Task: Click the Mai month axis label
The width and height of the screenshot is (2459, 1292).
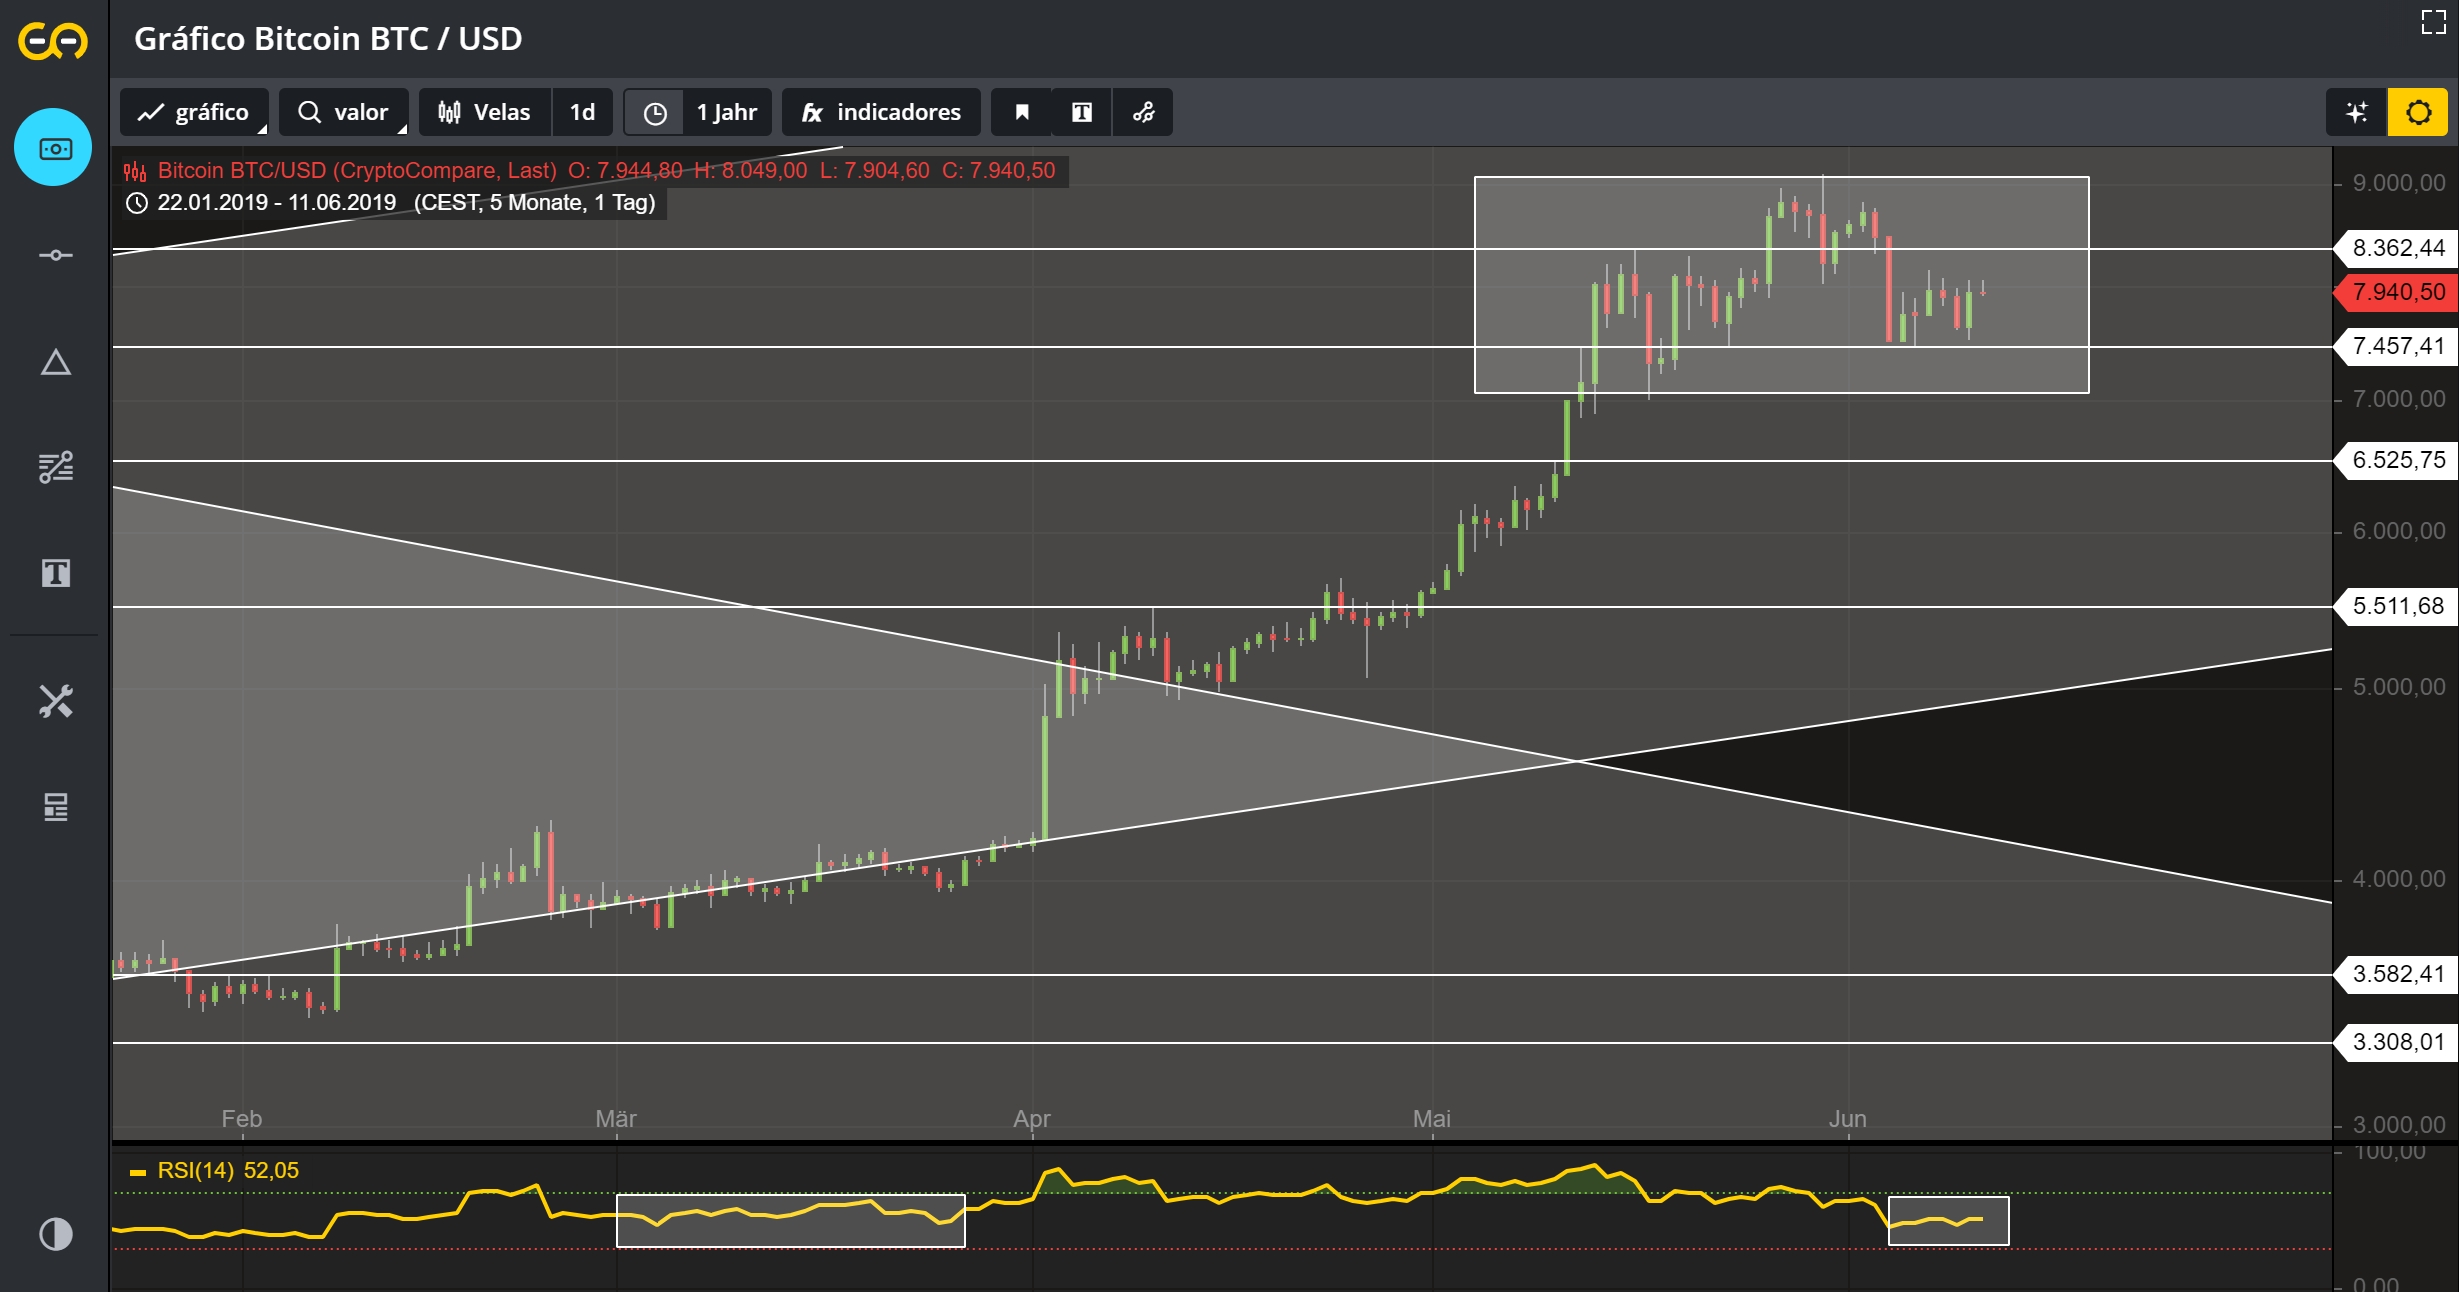Action: coord(1431,1119)
